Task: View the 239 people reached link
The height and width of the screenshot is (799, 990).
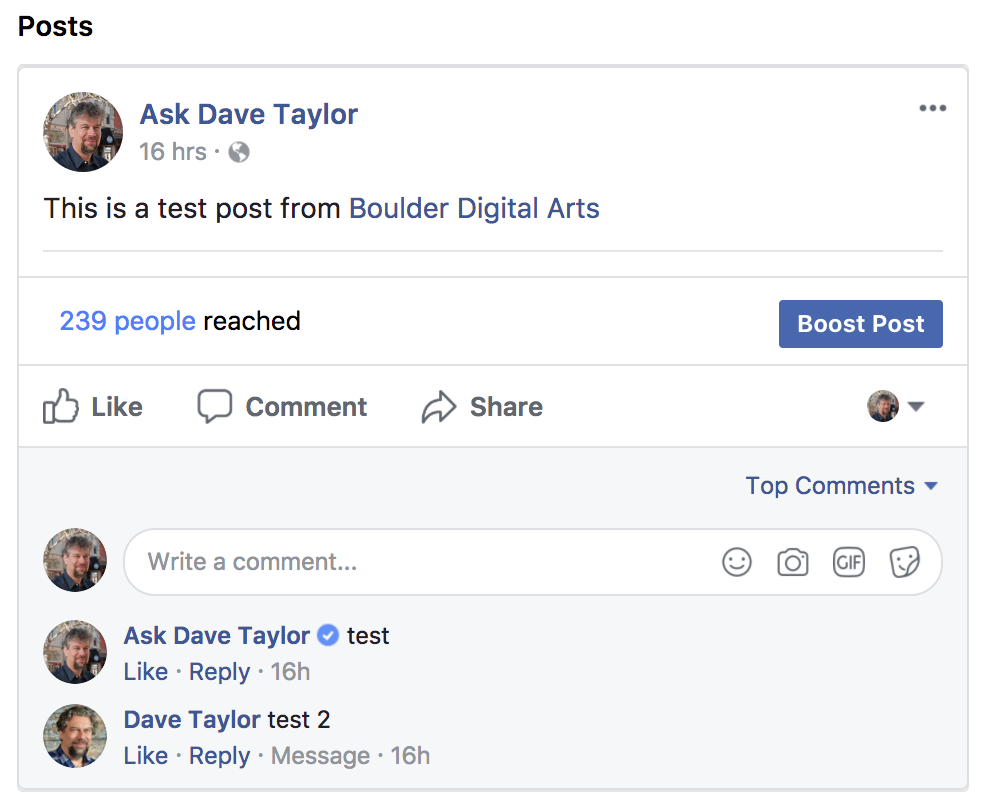Action: [128, 321]
